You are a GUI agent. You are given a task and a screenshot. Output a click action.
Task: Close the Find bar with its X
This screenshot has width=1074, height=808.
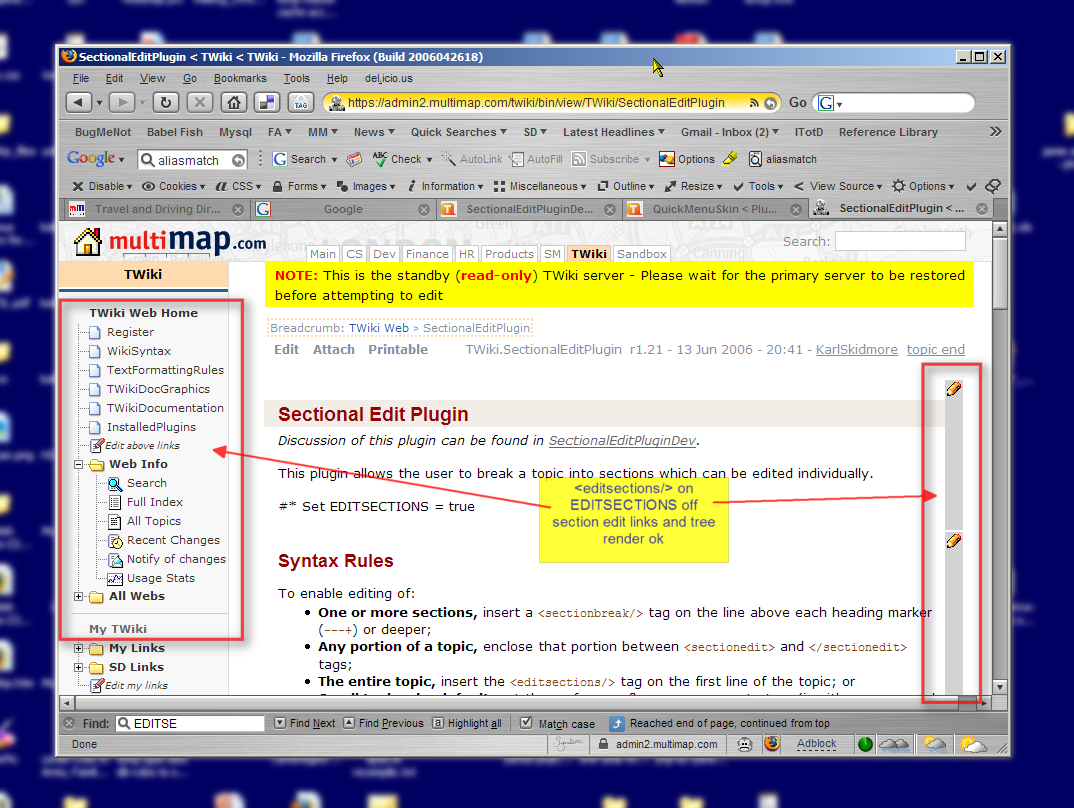click(x=69, y=723)
